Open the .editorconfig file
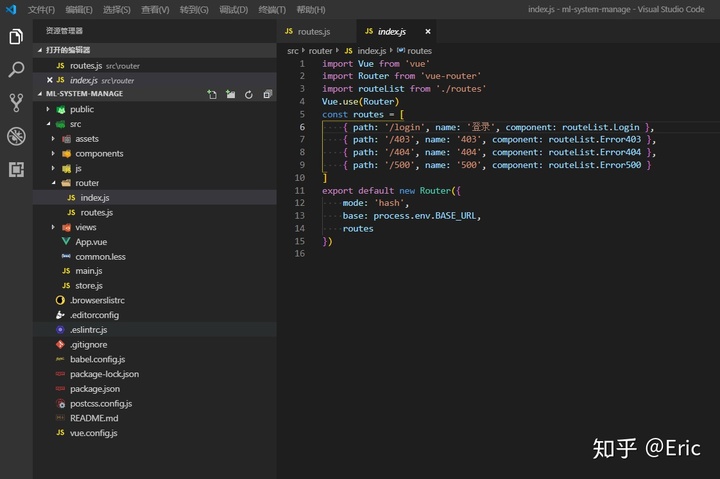720x479 pixels. (x=154, y=315)
